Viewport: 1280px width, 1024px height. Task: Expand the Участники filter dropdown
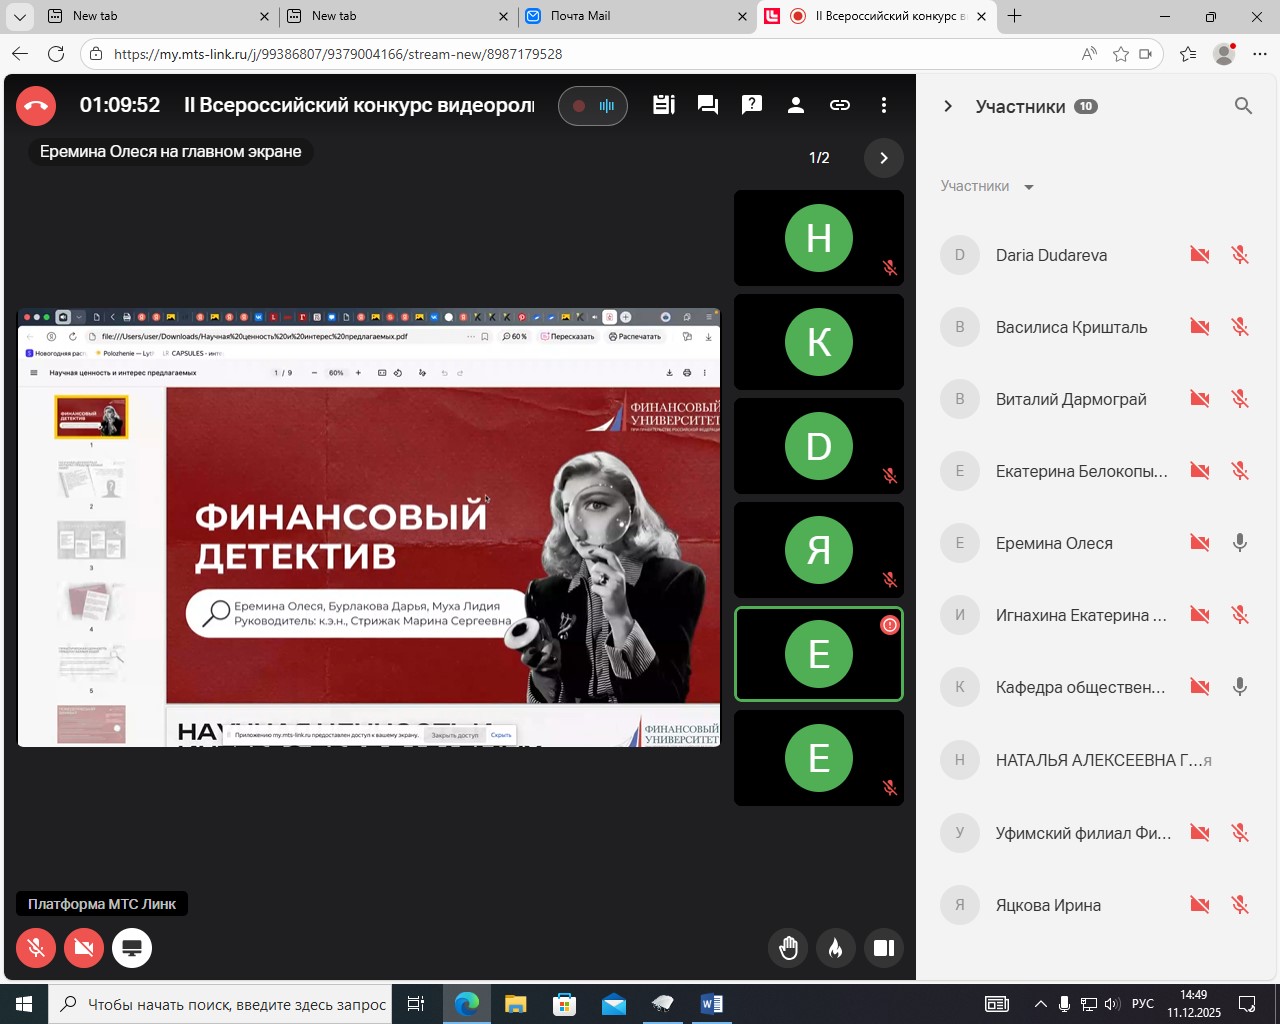987,187
